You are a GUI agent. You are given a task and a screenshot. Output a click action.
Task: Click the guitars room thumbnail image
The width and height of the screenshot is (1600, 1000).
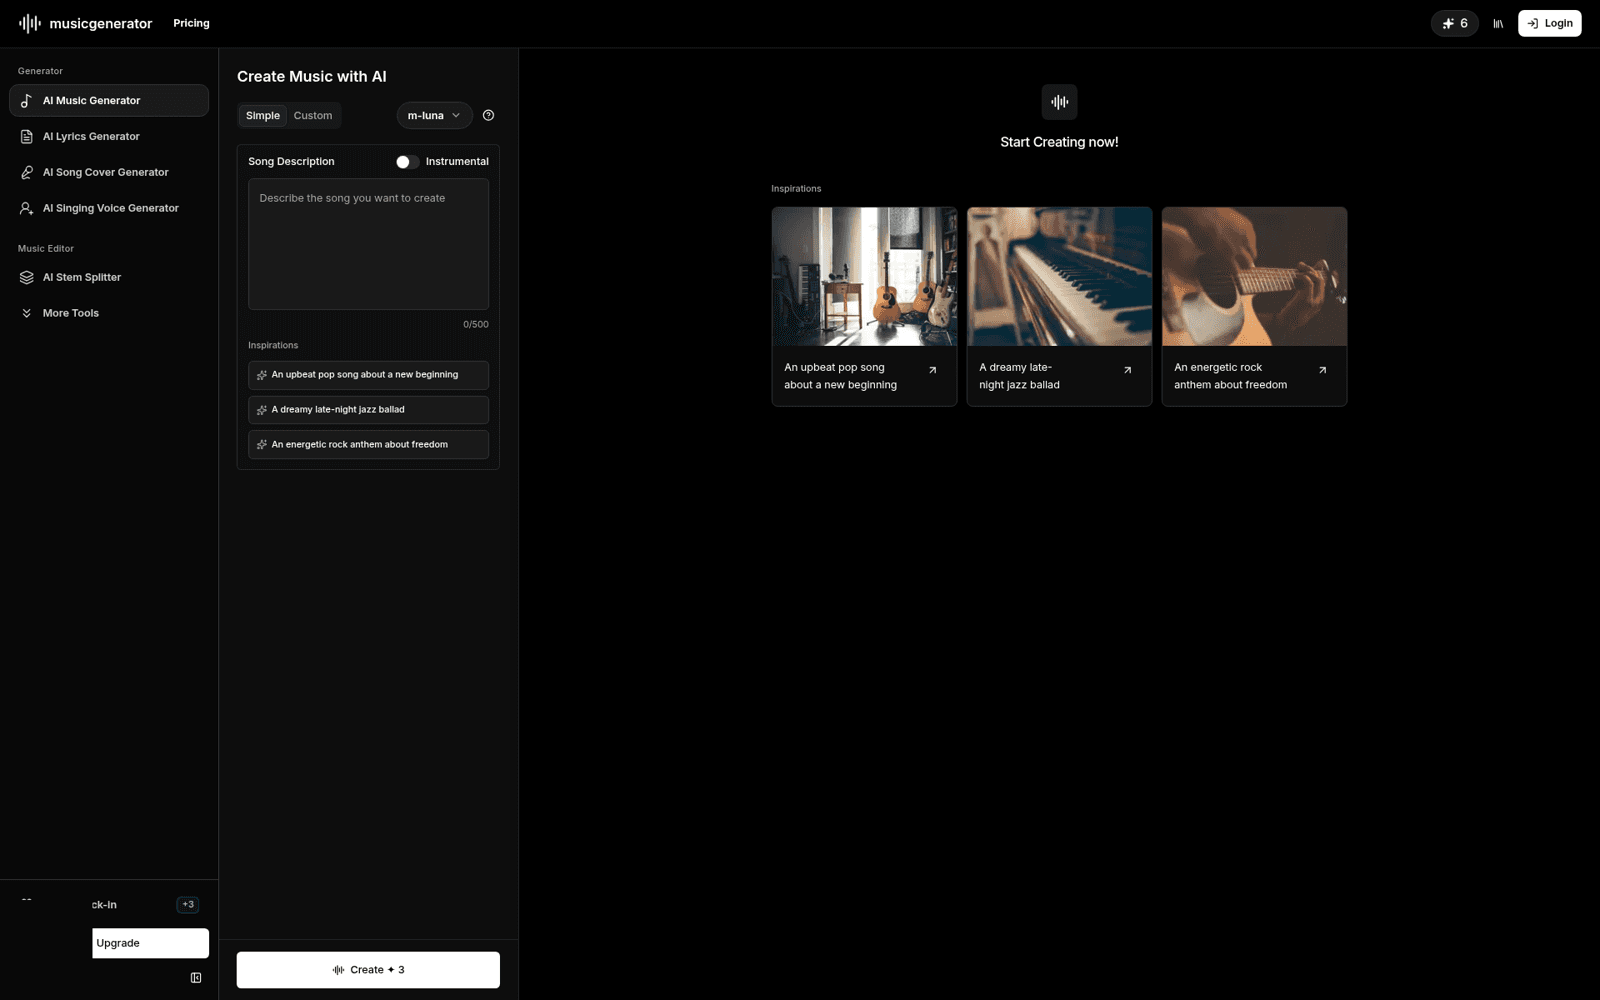tap(864, 276)
